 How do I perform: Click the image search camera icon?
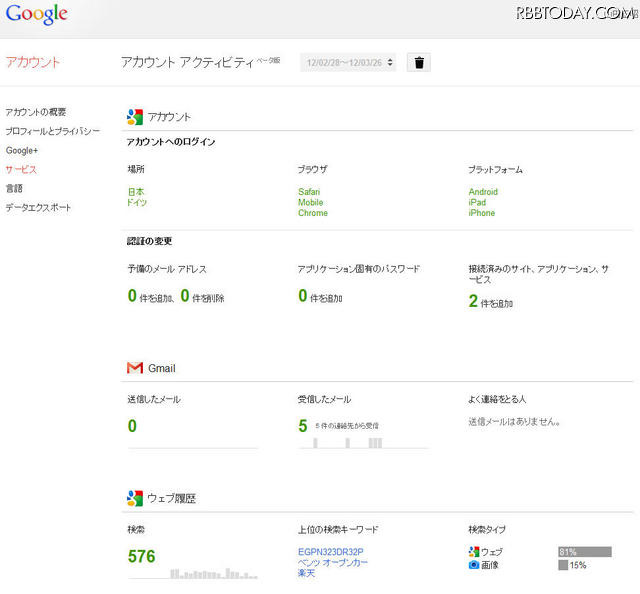point(473,565)
